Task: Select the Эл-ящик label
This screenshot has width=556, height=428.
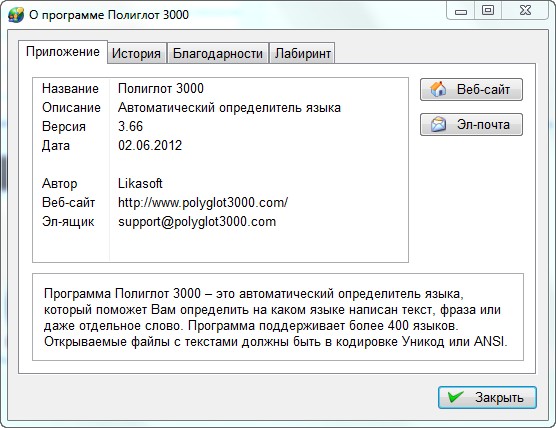Action: click(68, 222)
